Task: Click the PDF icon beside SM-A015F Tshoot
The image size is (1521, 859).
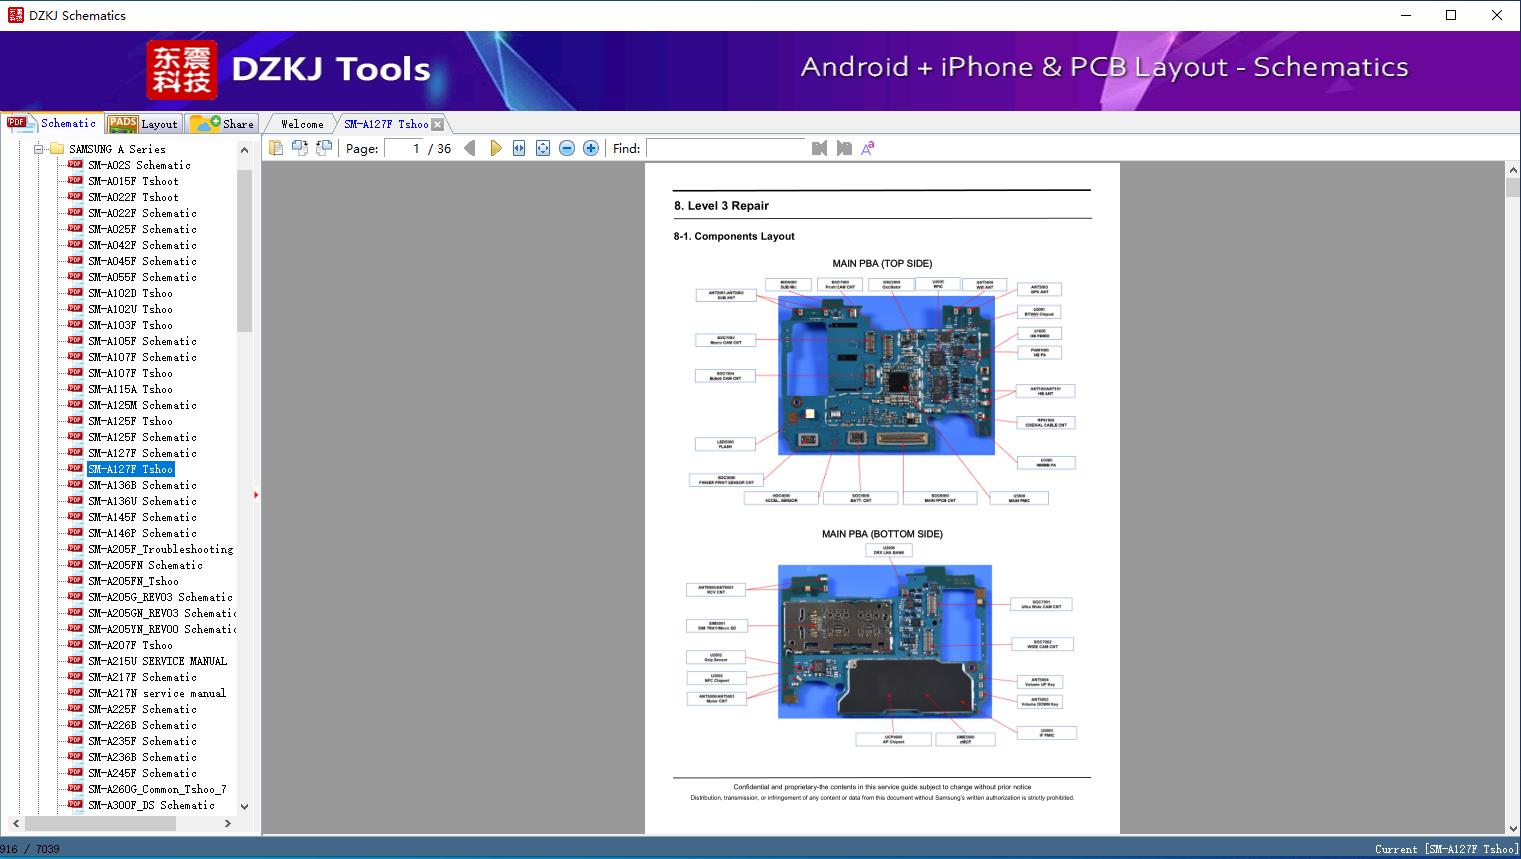Action: 75,180
